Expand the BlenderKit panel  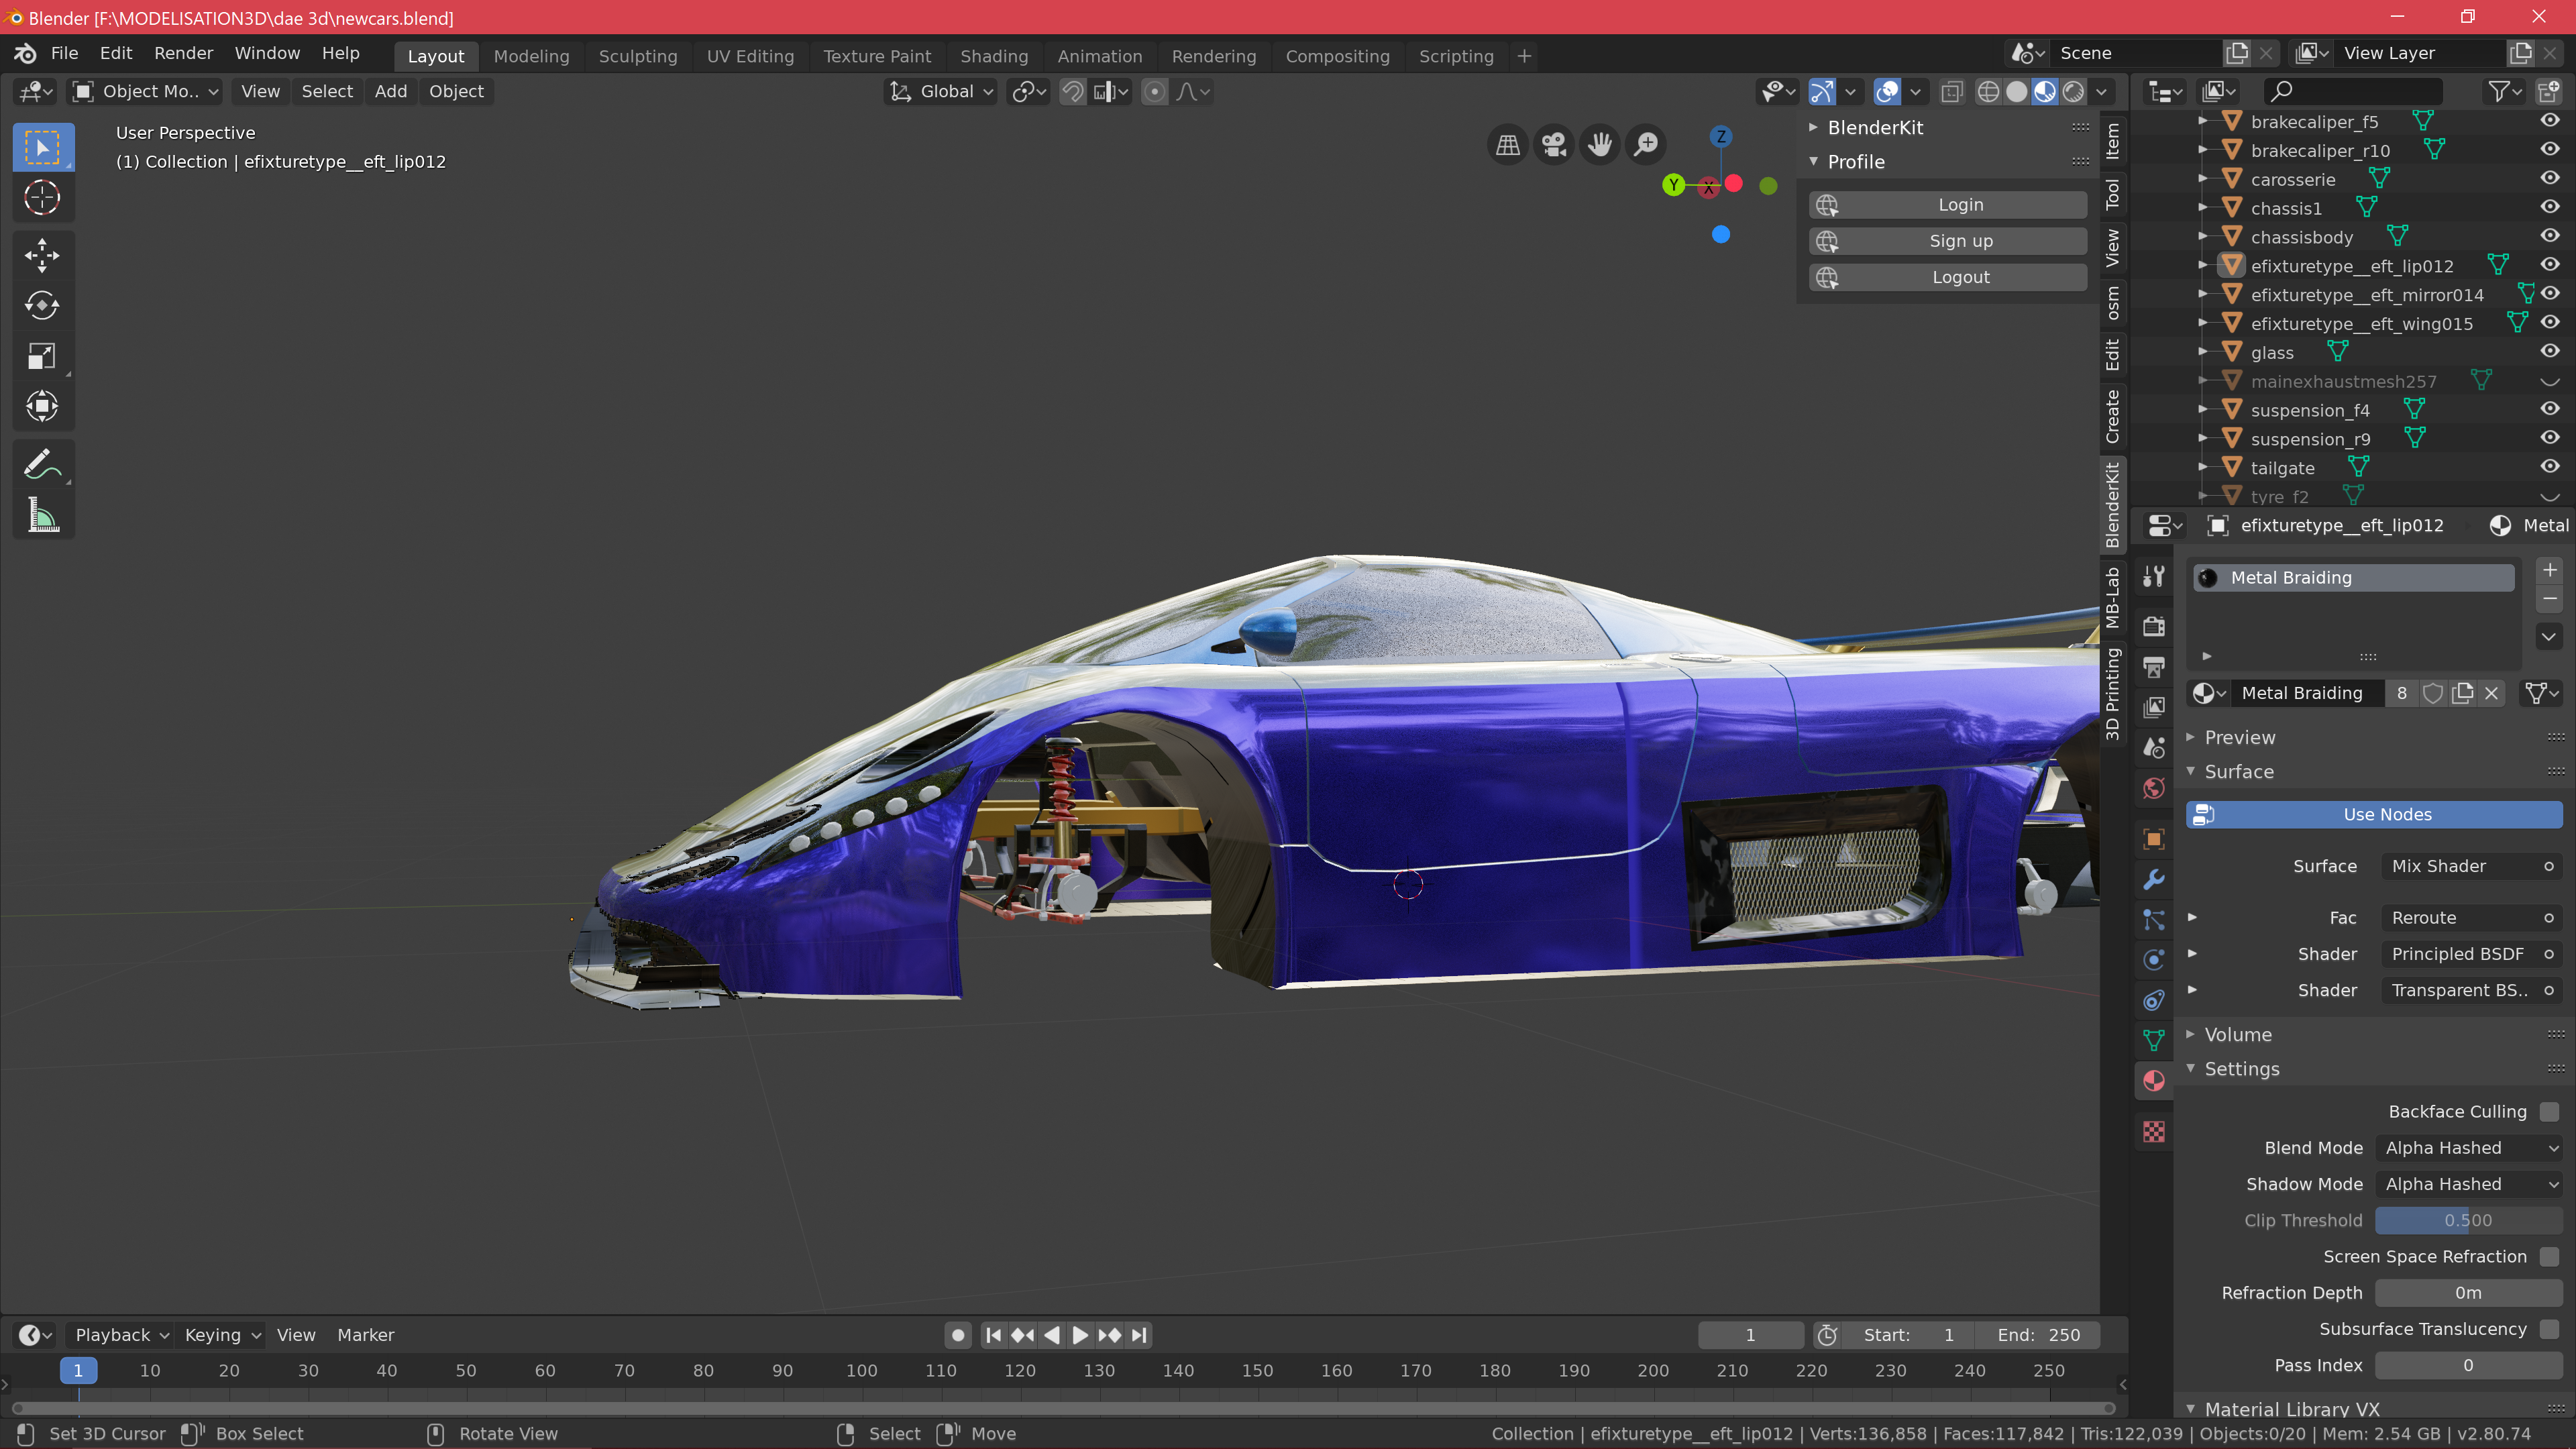pos(1874,128)
